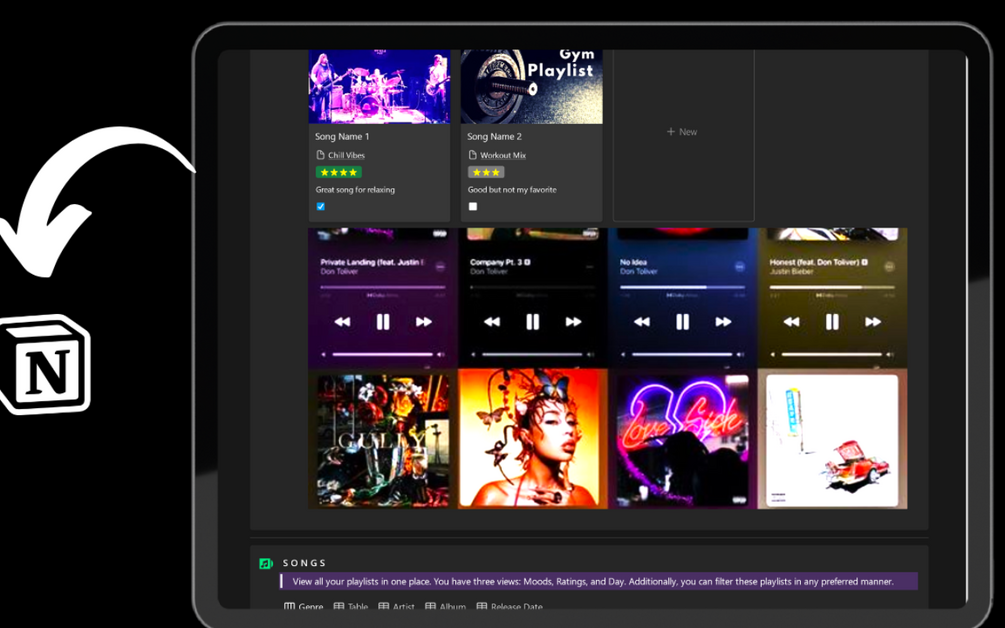Pause the No Idea player

(683, 322)
